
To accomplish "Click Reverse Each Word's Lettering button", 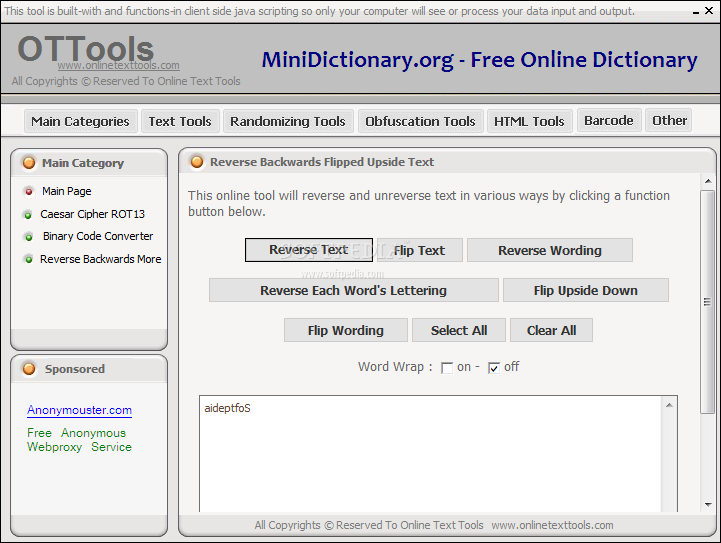I will (354, 290).
